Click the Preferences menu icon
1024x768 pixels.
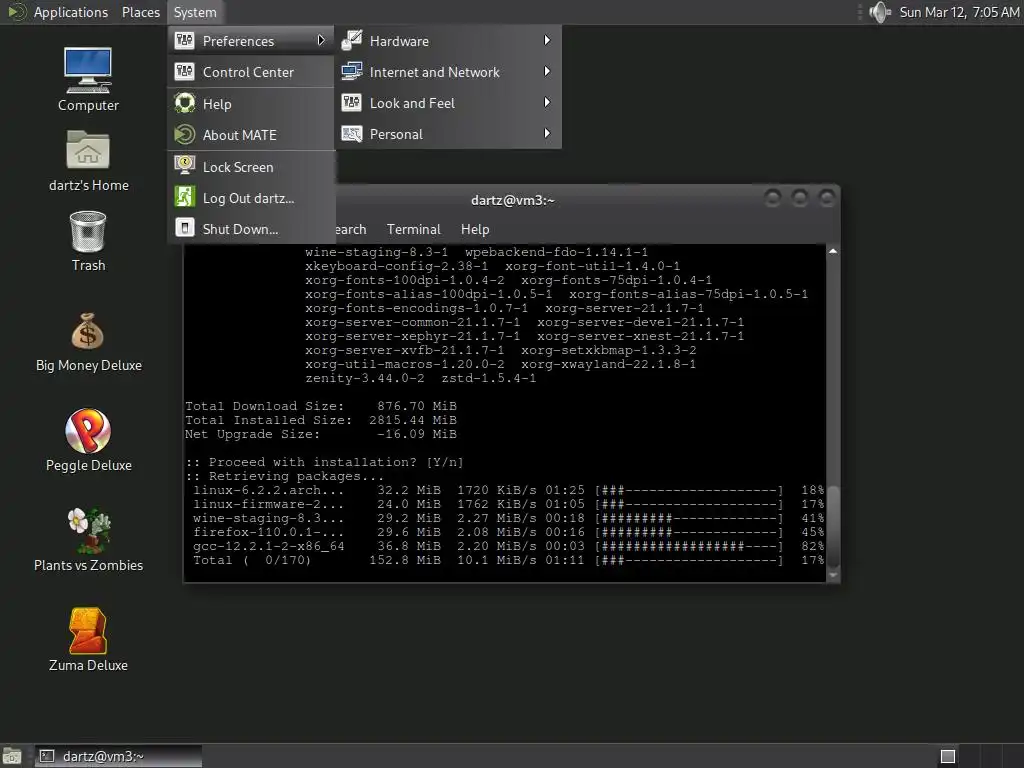tap(185, 40)
